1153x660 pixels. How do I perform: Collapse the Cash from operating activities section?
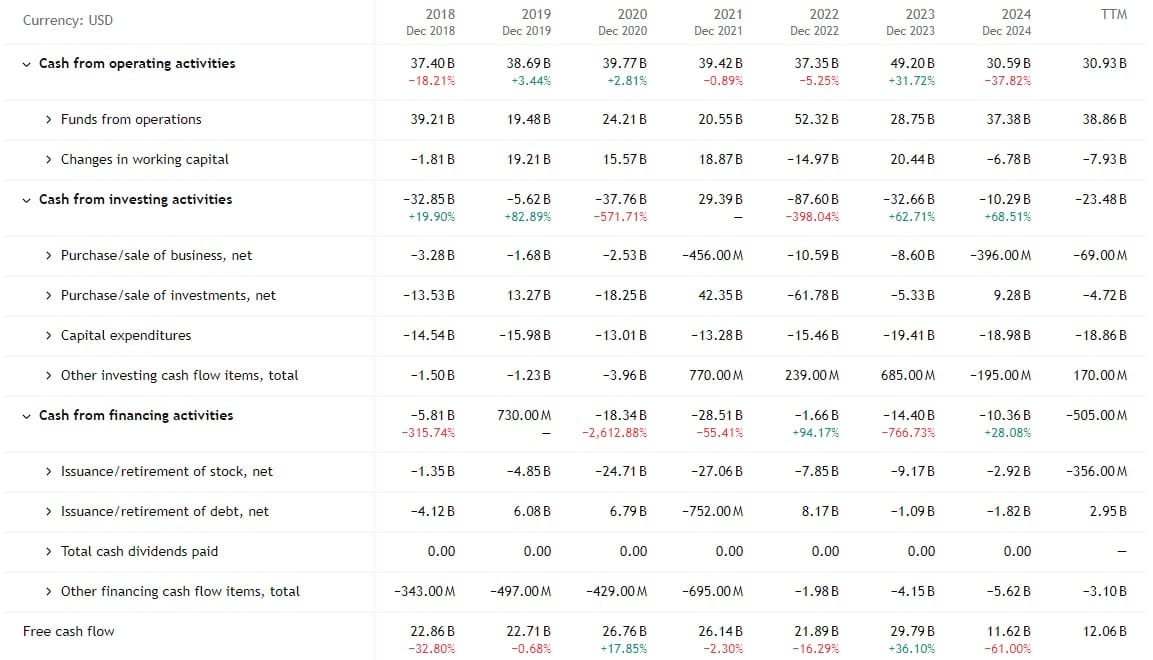(26, 64)
